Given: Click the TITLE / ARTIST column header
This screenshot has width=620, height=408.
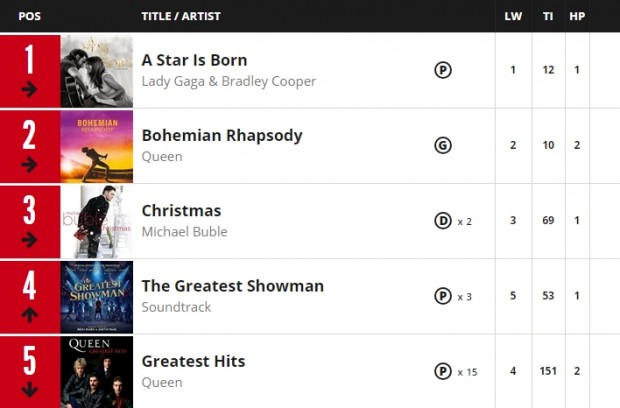Looking at the screenshot, I should (x=181, y=16).
